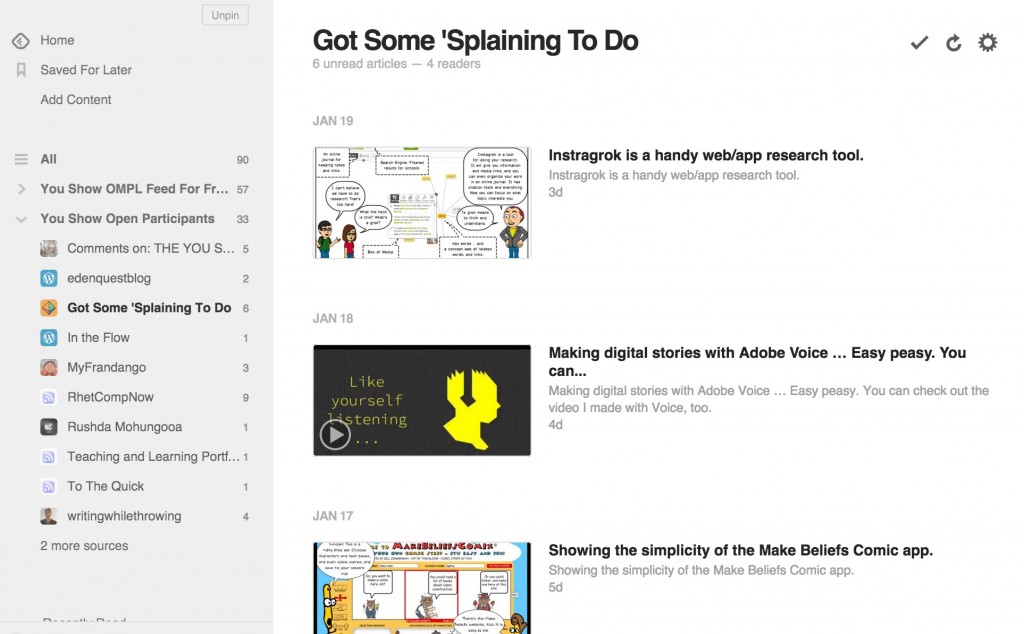Refresh the feed with the reload icon
The image size is (1024, 634).
point(953,43)
